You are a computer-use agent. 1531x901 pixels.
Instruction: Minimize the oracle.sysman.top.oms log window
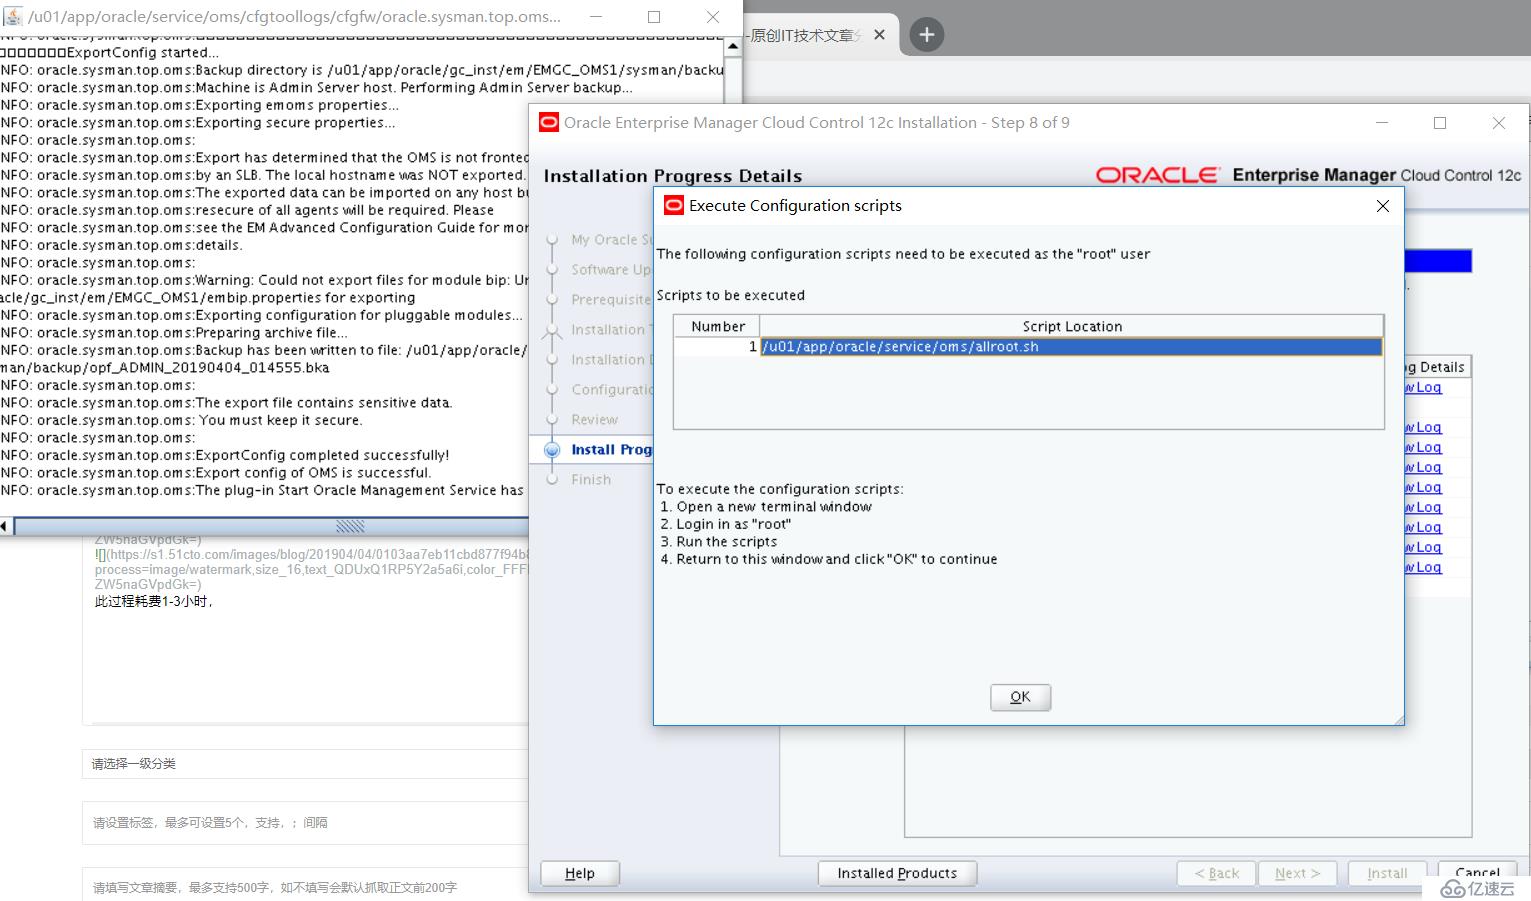click(x=596, y=17)
